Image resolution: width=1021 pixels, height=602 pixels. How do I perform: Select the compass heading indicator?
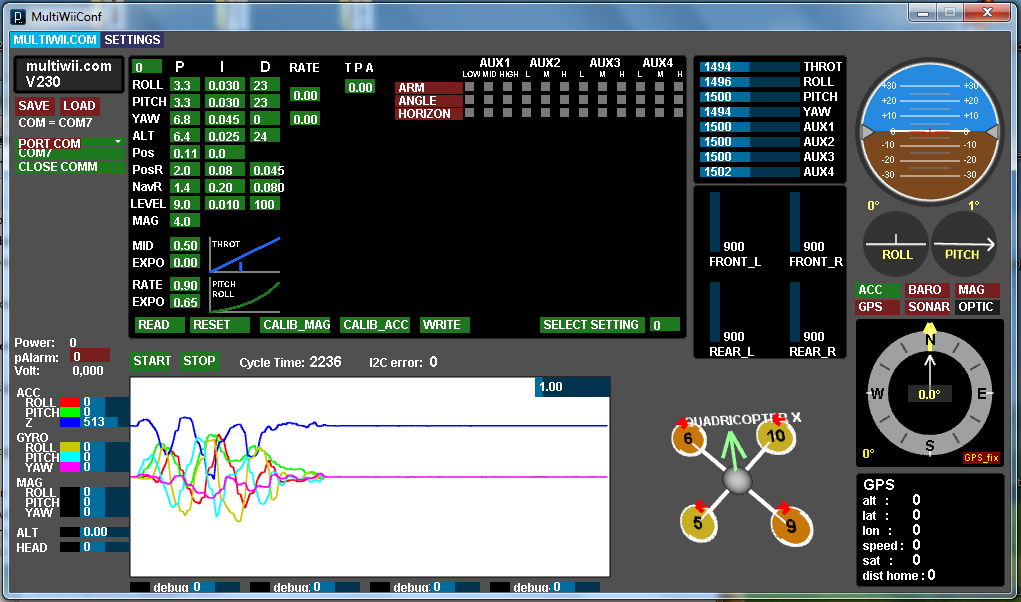pos(929,393)
